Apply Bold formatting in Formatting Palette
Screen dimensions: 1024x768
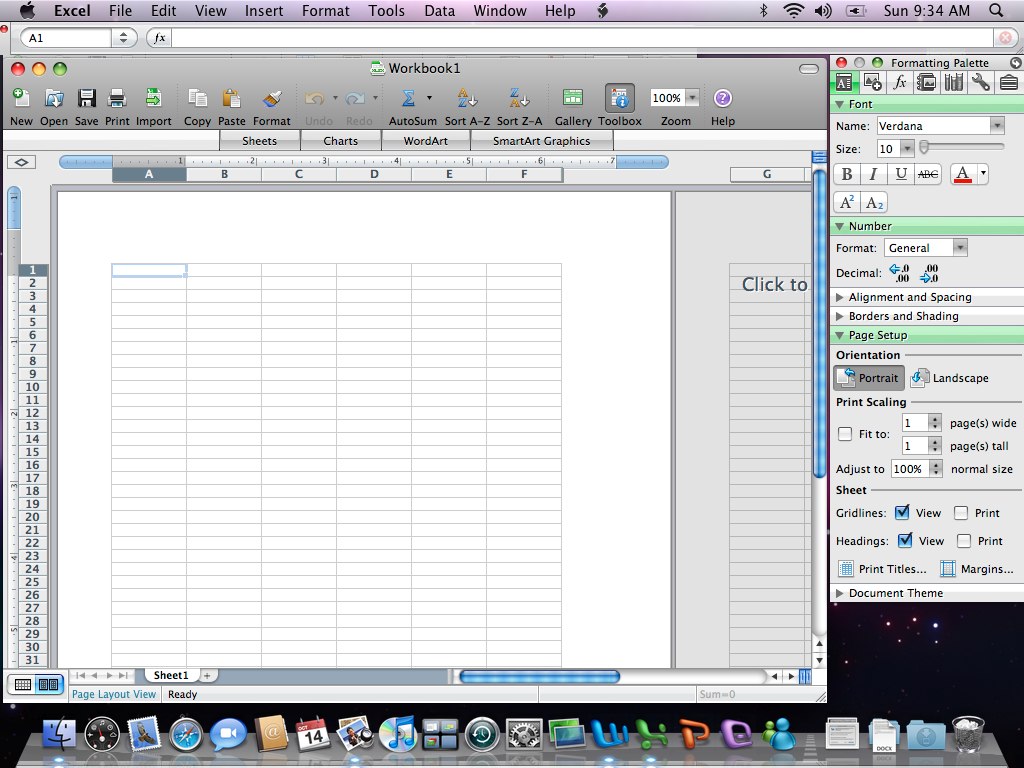coord(847,174)
